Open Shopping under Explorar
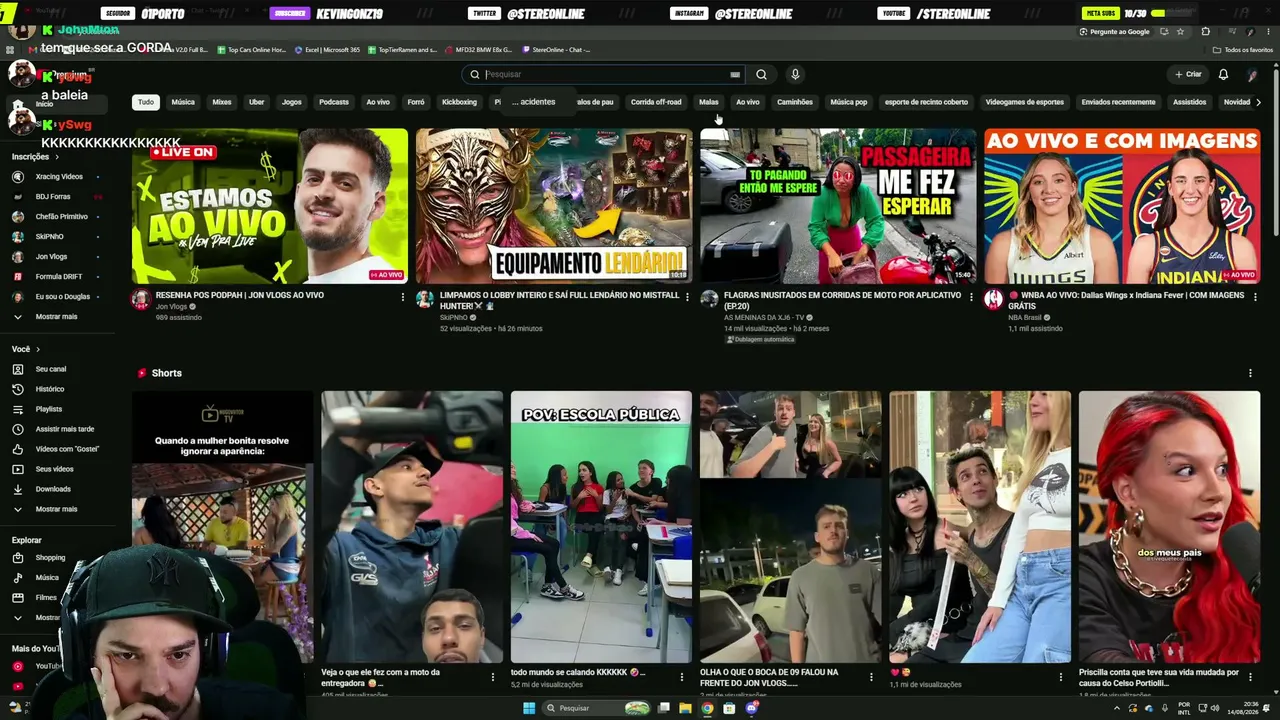Viewport: 1280px width, 720px height. click(x=50, y=558)
